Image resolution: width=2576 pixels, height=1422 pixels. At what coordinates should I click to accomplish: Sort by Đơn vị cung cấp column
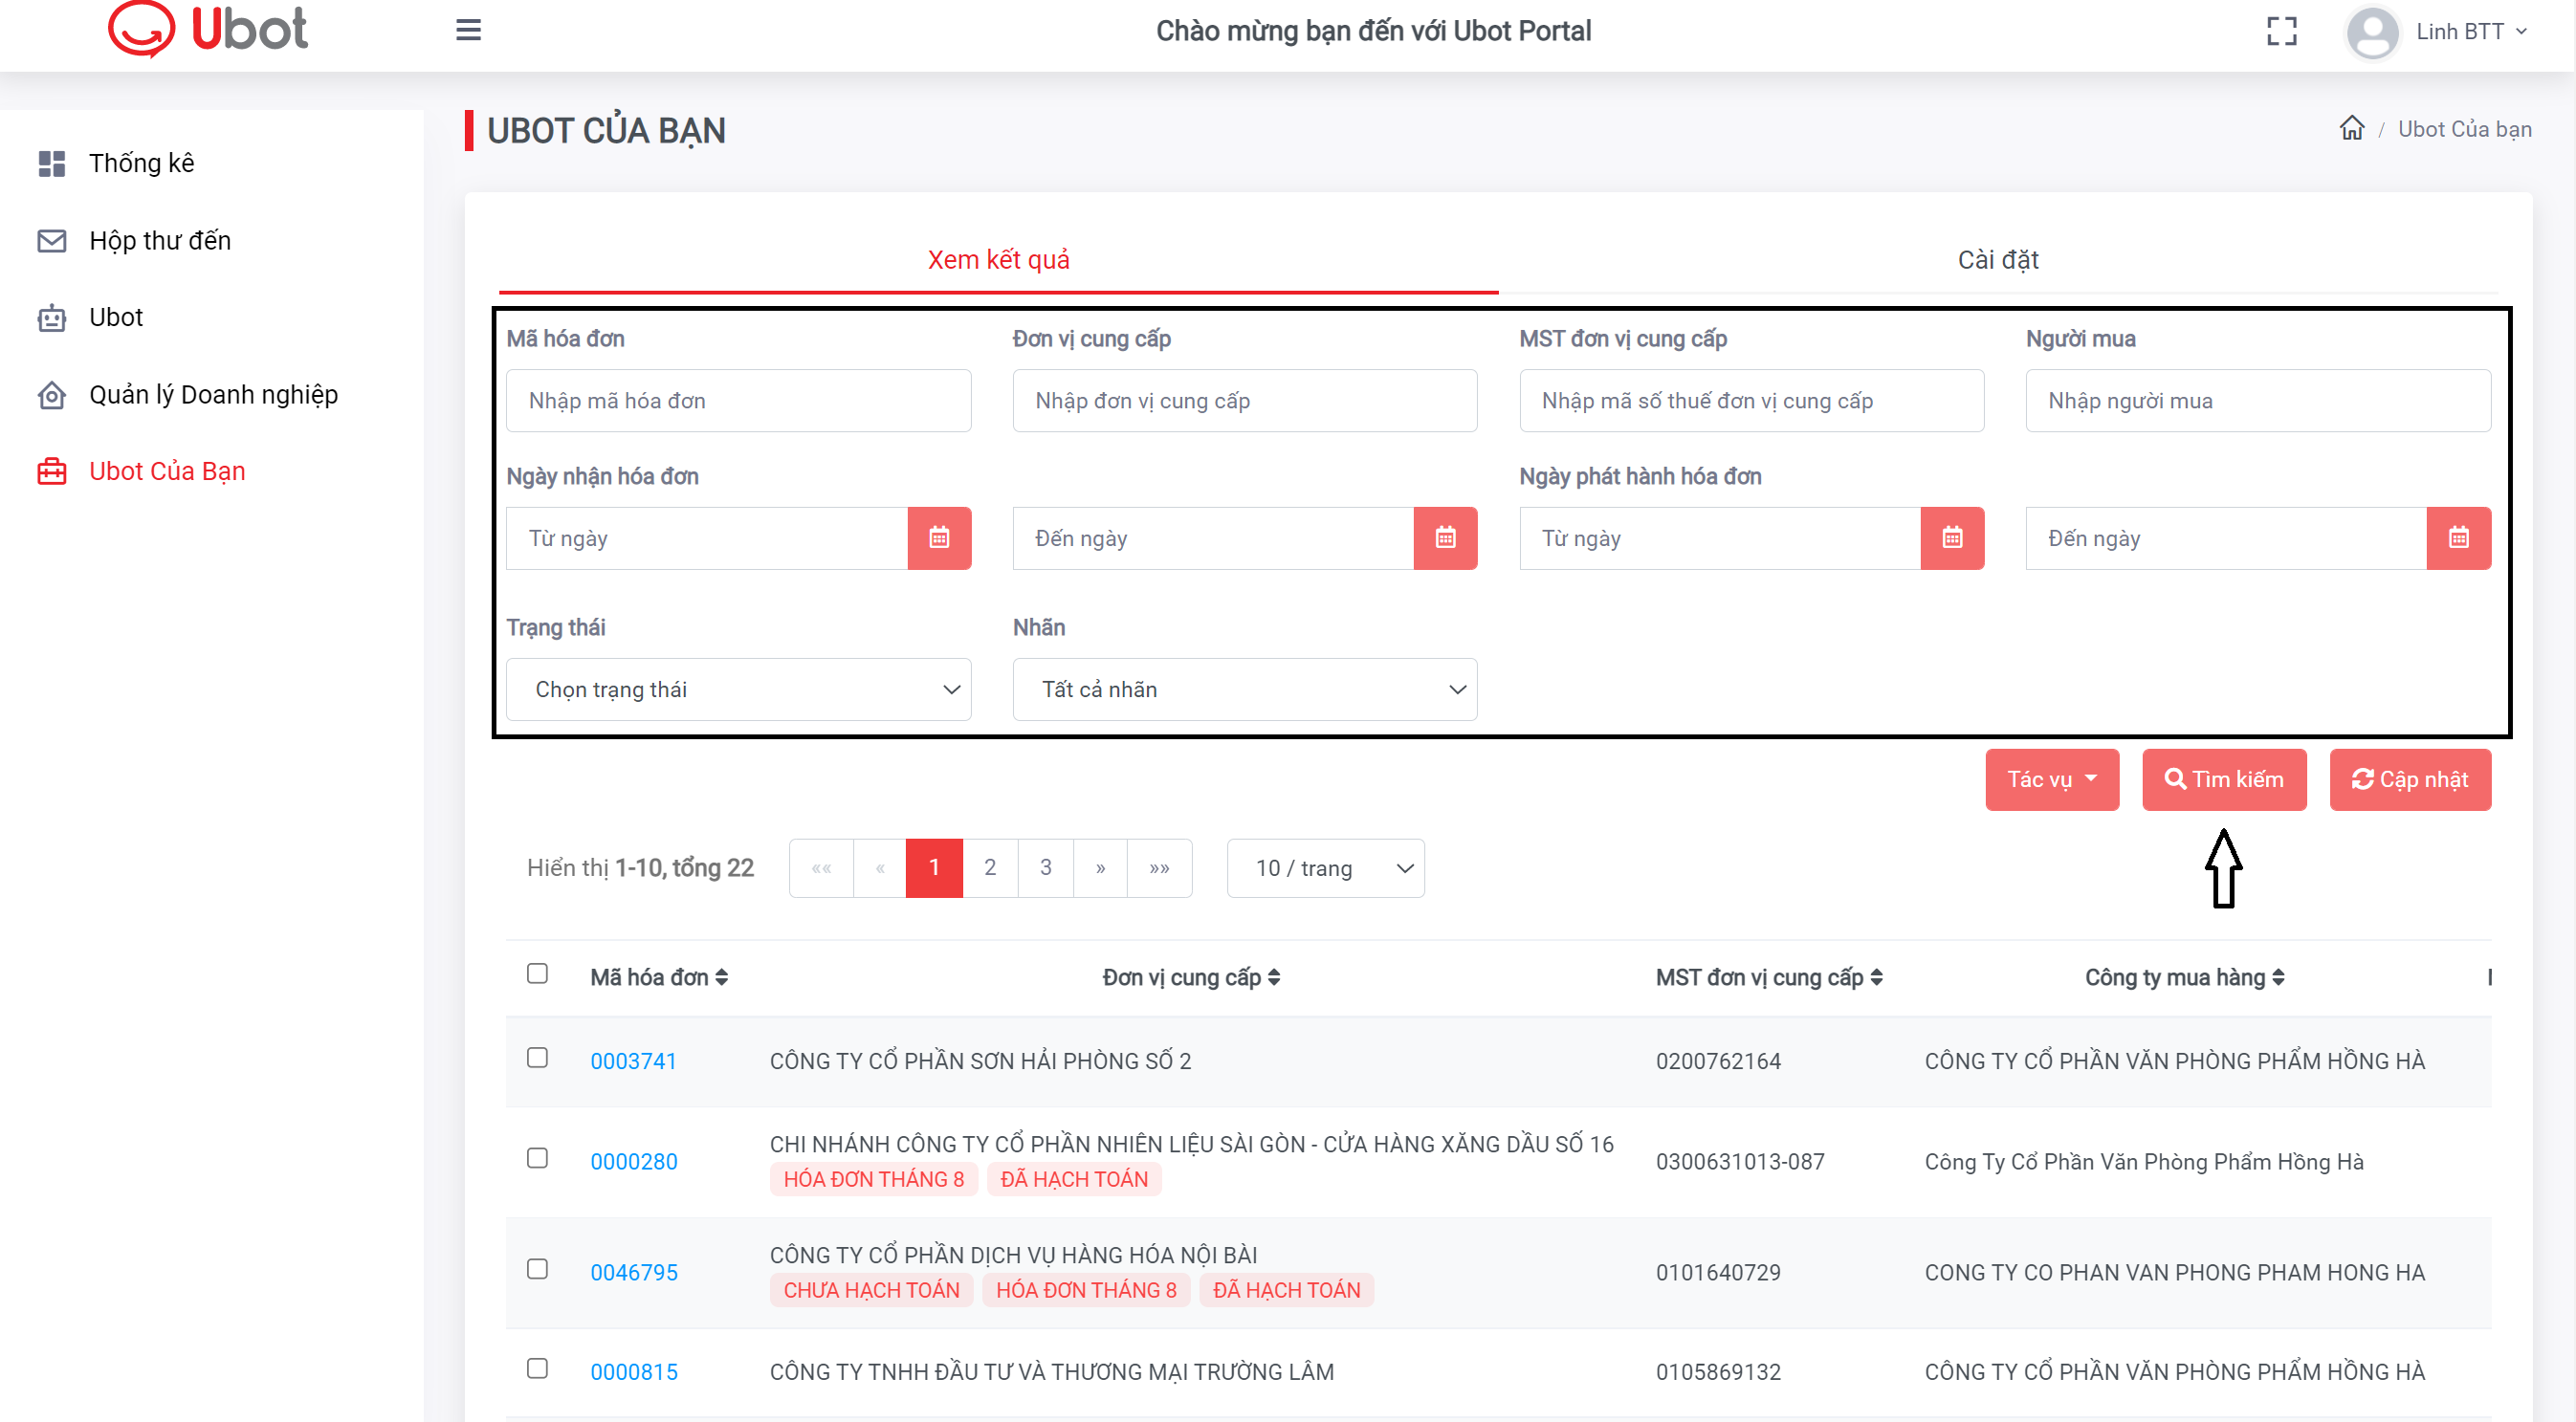click(1191, 977)
